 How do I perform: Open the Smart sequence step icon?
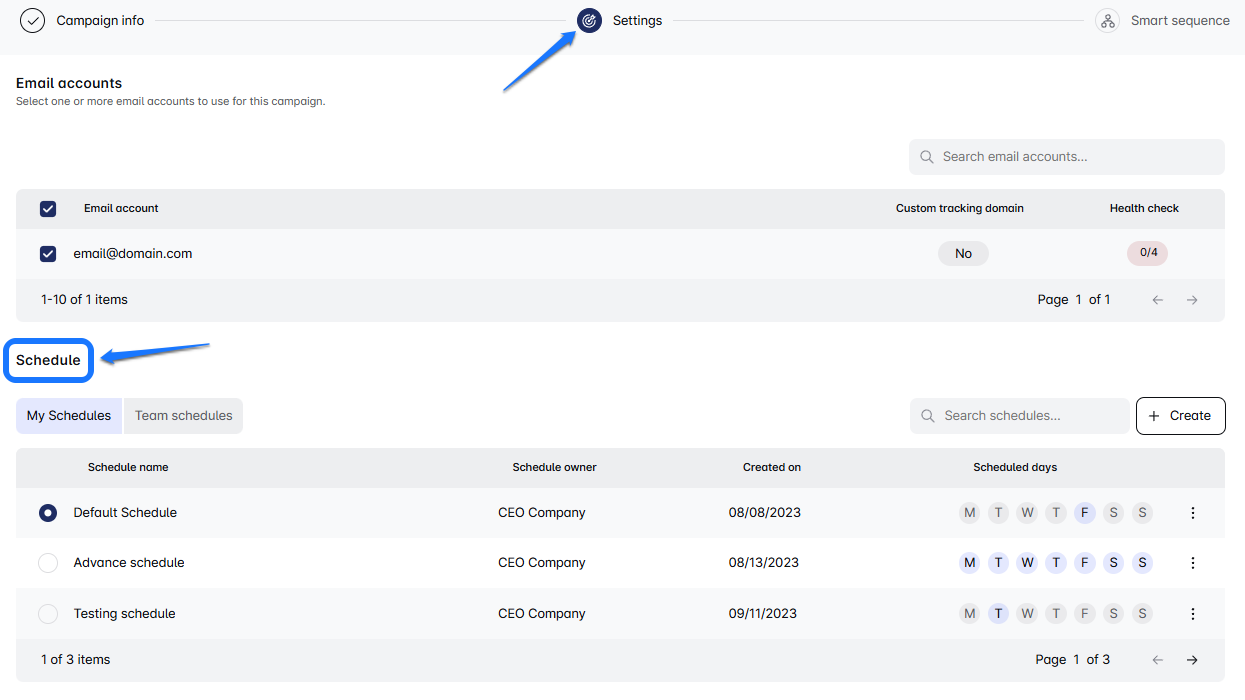(1107, 20)
